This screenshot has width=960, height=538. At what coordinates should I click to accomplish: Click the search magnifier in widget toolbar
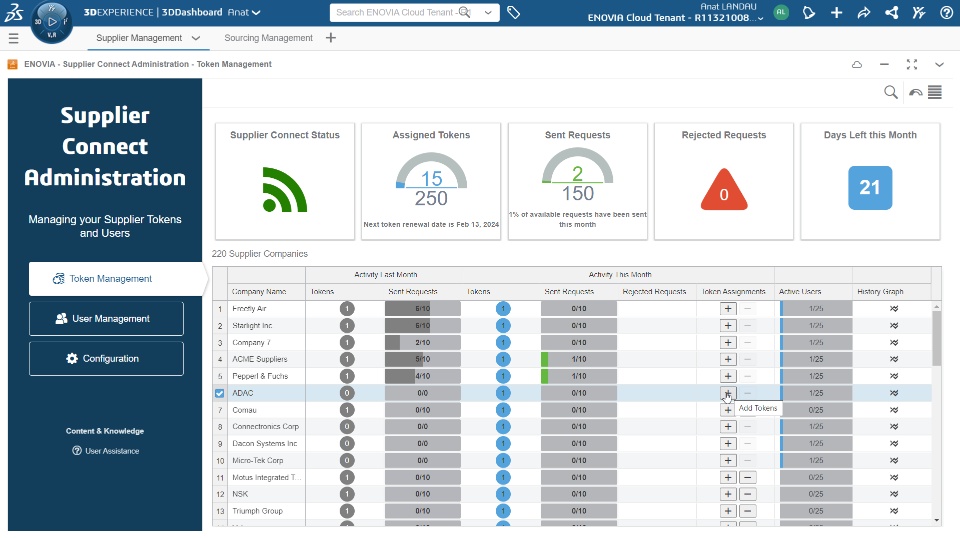[x=891, y=92]
